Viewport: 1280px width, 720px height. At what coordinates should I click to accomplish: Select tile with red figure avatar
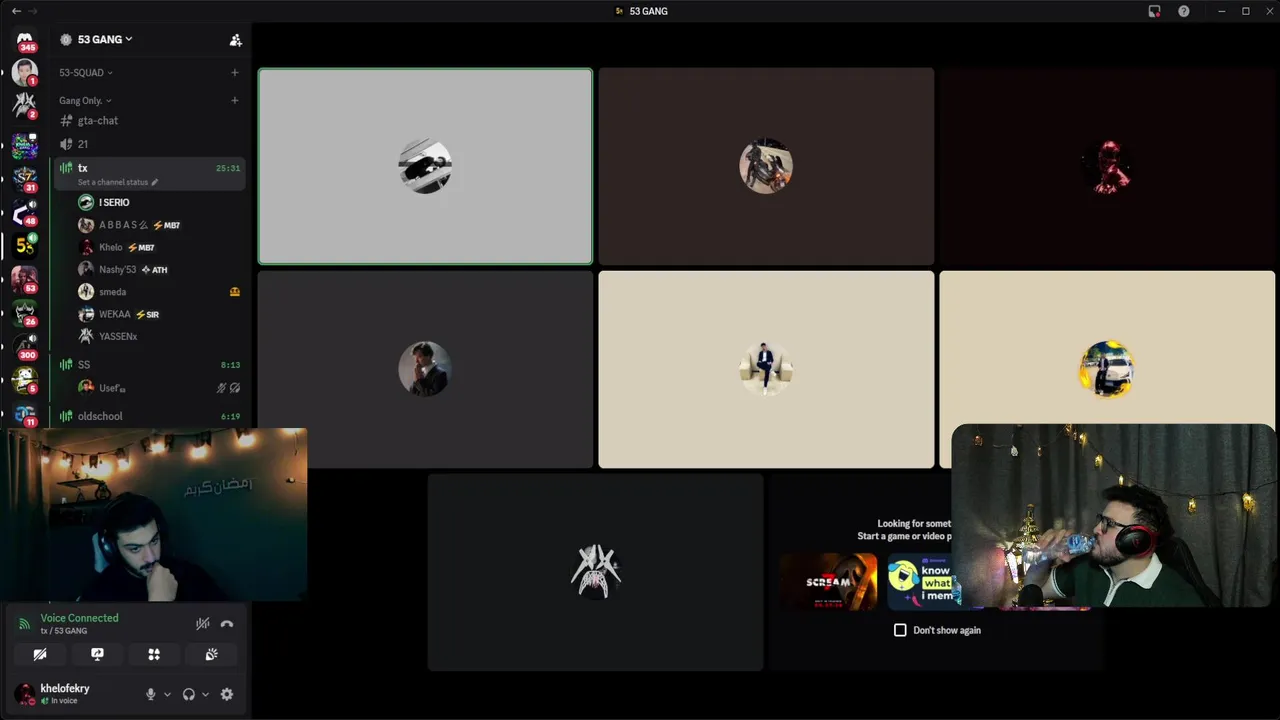(x=1108, y=166)
